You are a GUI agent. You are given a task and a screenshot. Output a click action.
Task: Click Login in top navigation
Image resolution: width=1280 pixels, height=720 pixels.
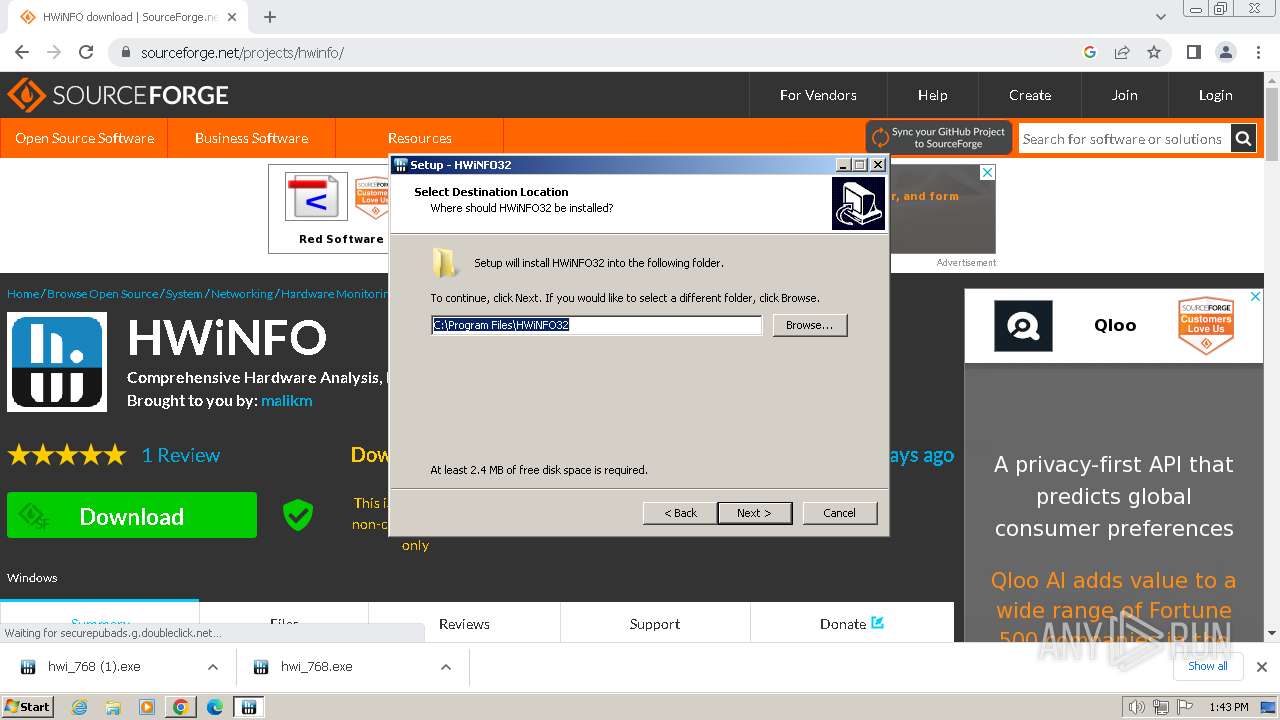(x=1216, y=95)
